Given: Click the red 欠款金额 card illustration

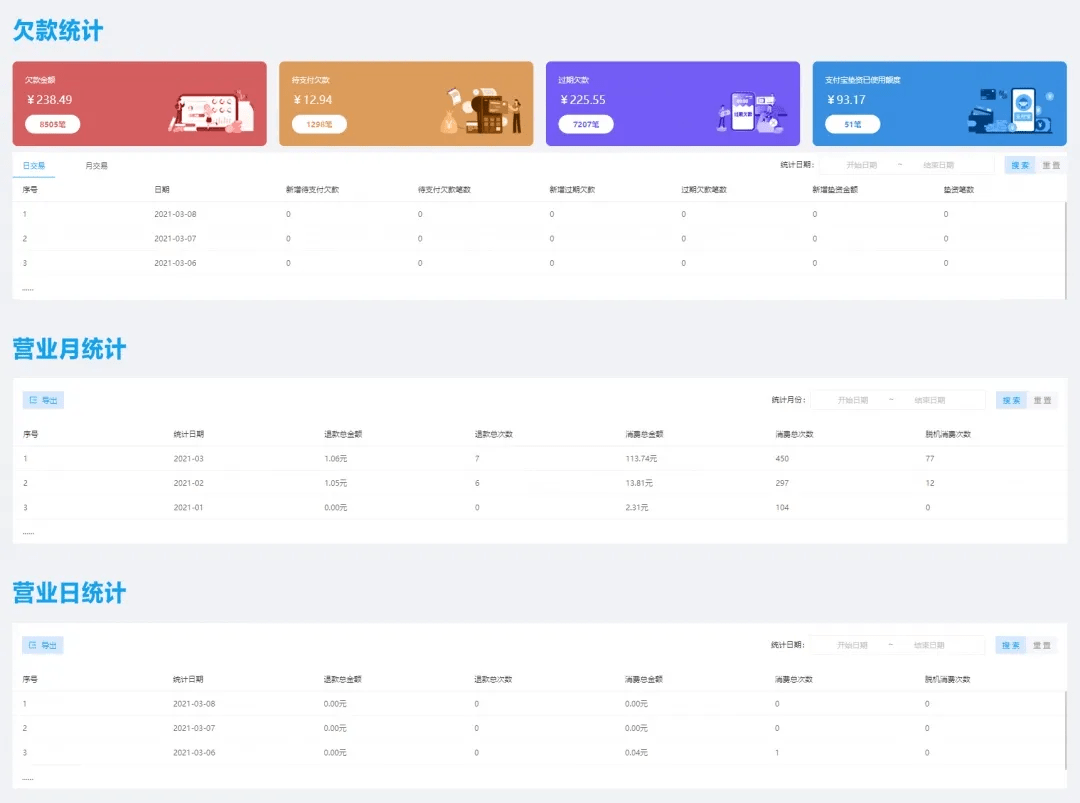Looking at the screenshot, I should pos(211,112).
